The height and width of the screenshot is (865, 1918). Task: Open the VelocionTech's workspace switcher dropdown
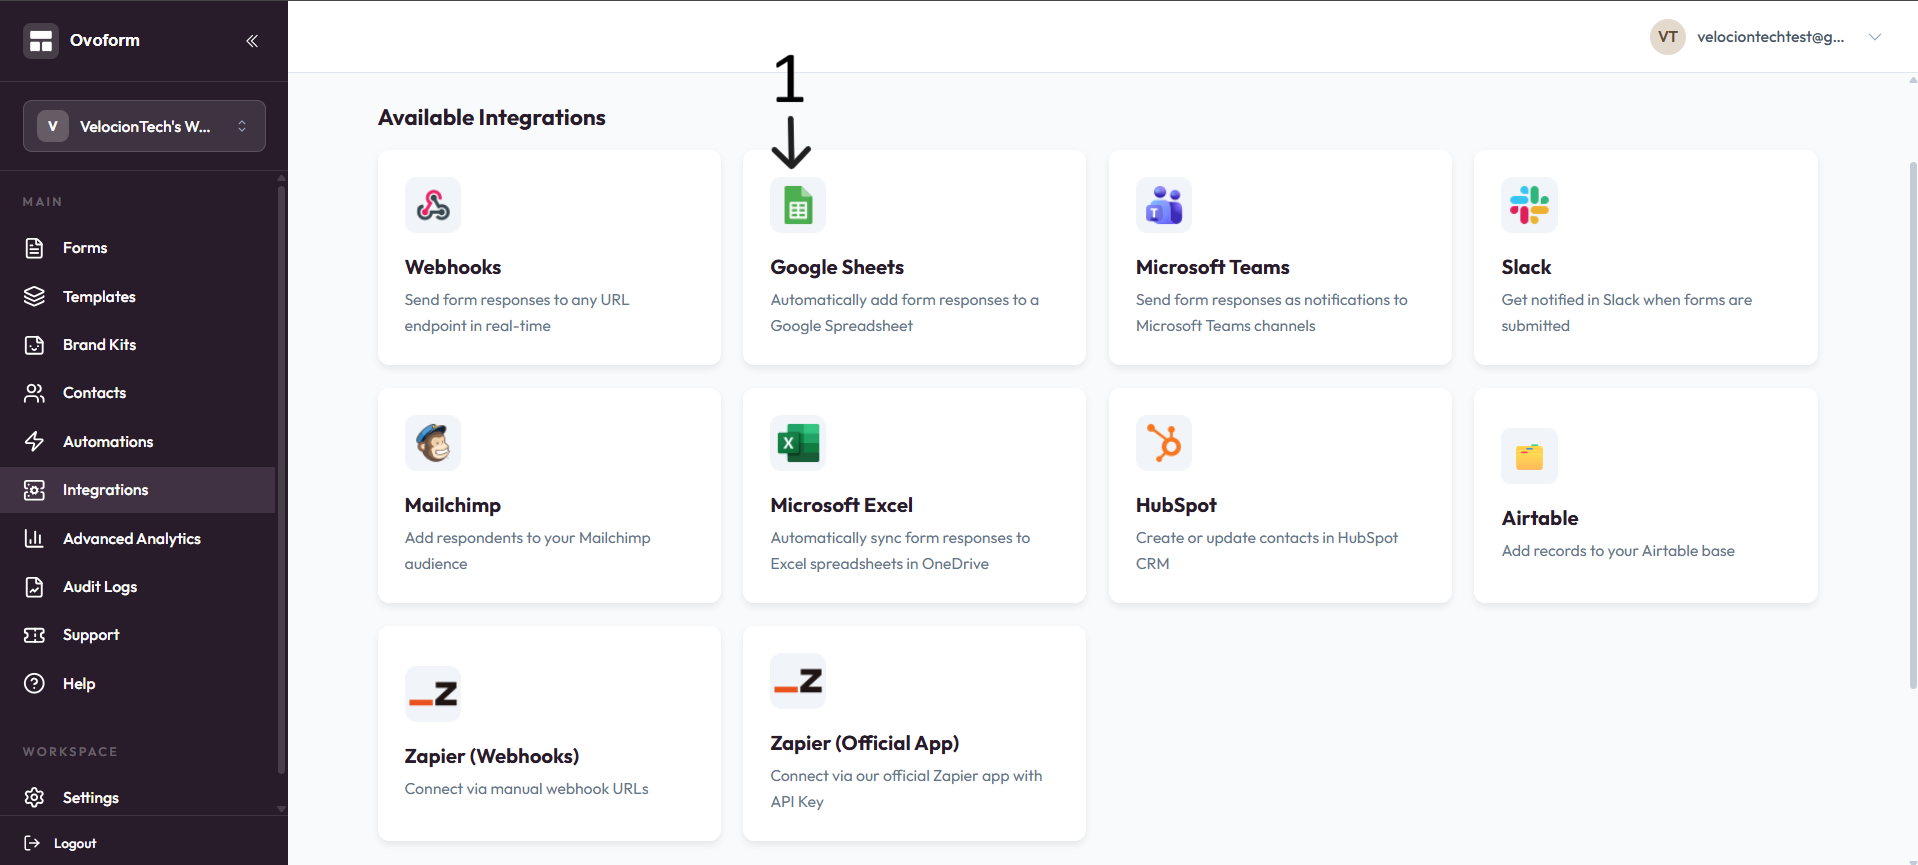coord(144,126)
